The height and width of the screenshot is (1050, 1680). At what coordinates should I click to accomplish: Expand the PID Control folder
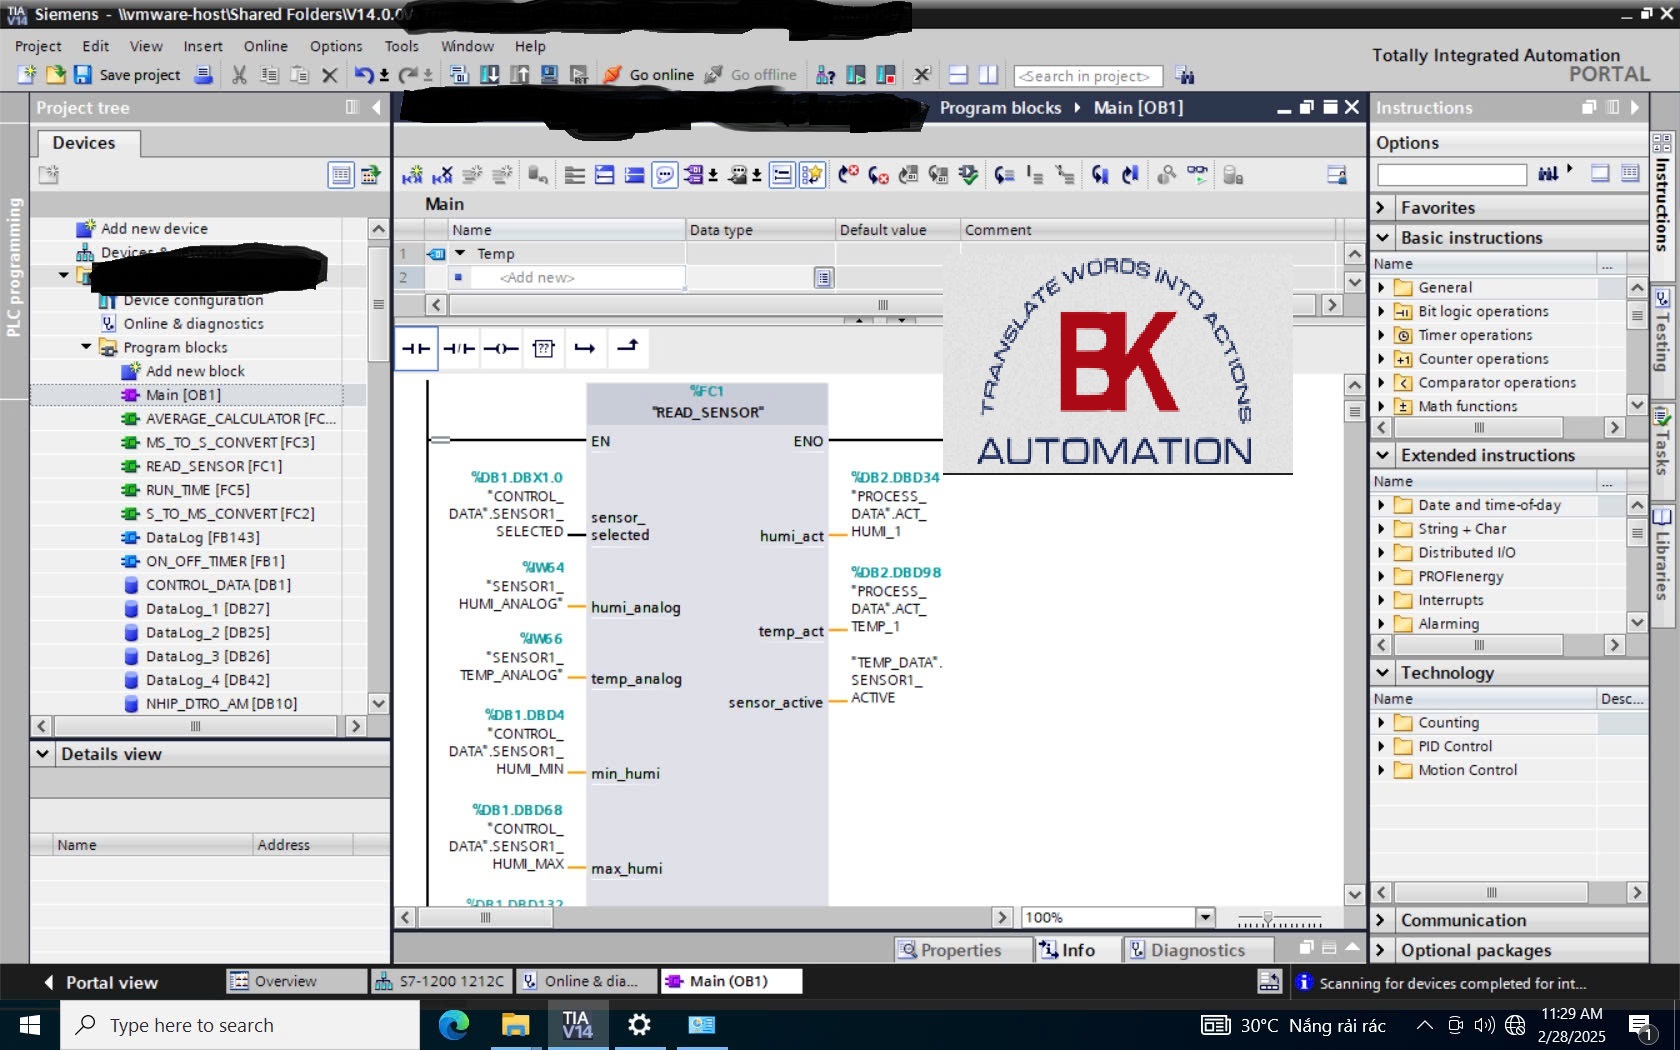(1382, 746)
